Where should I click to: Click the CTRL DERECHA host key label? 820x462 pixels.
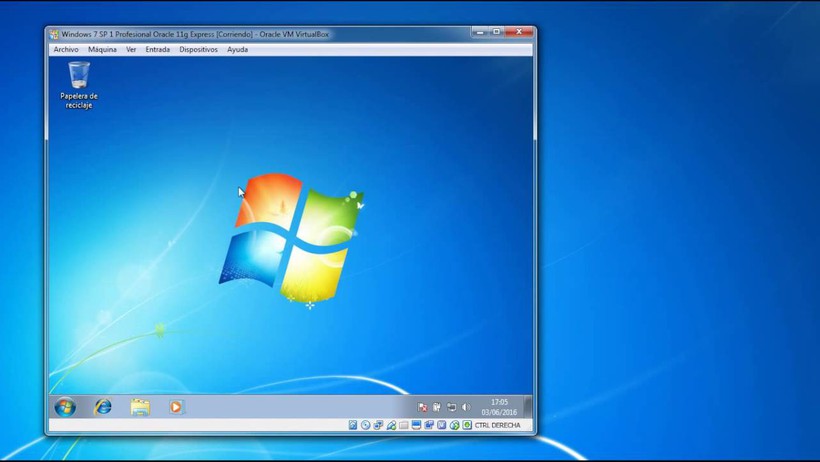pyautogui.click(x=497, y=425)
